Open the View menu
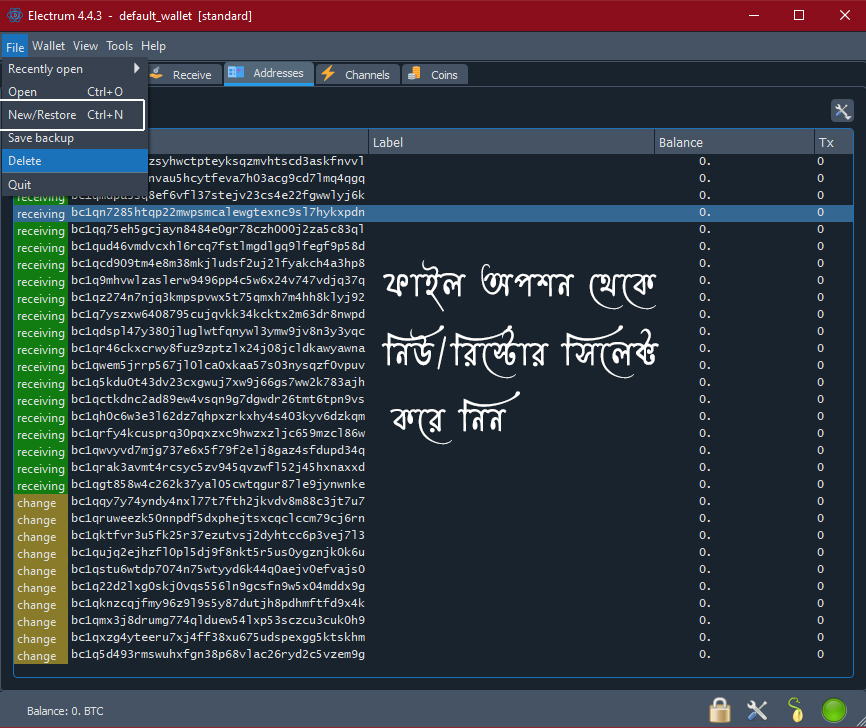The height and width of the screenshot is (728, 866). [85, 46]
